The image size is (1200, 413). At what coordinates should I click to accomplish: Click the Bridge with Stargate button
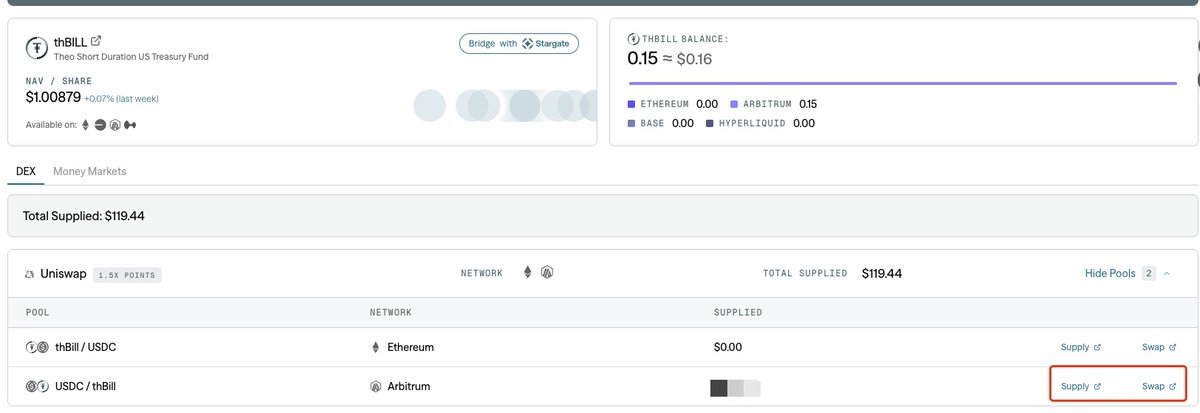tap(519, 44)
